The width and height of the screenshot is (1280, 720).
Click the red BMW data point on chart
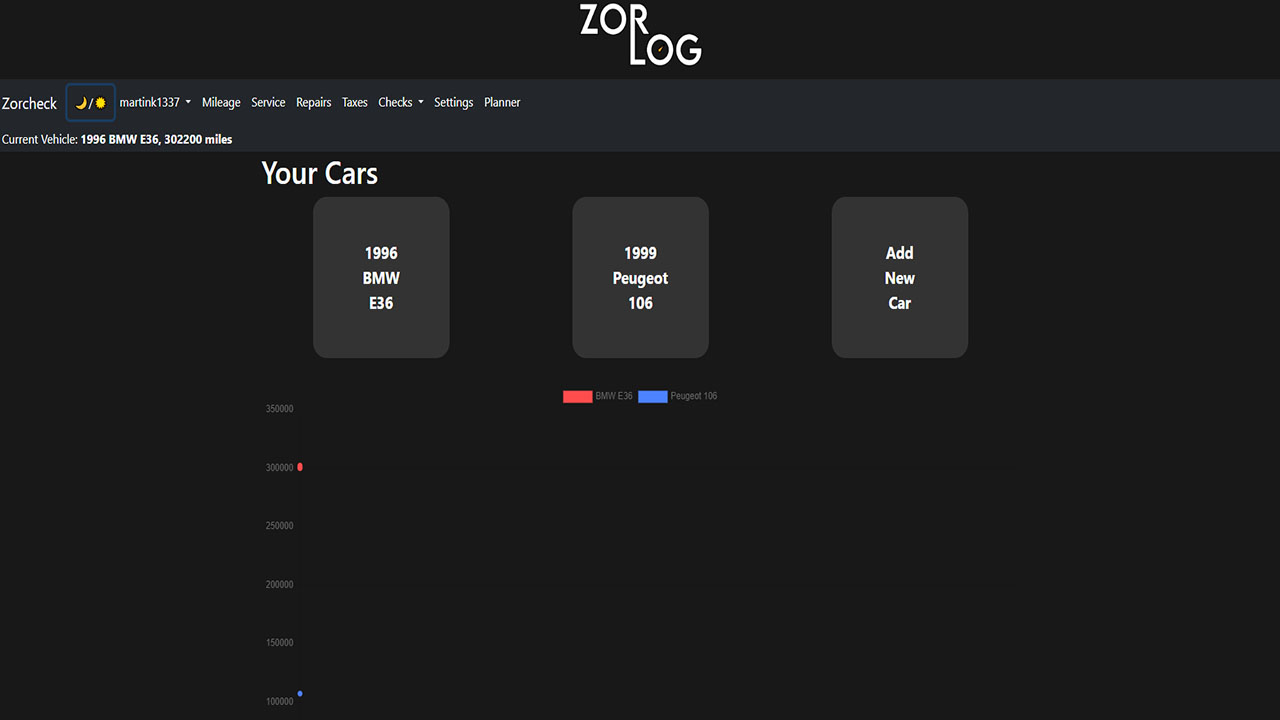click(300, 467)
